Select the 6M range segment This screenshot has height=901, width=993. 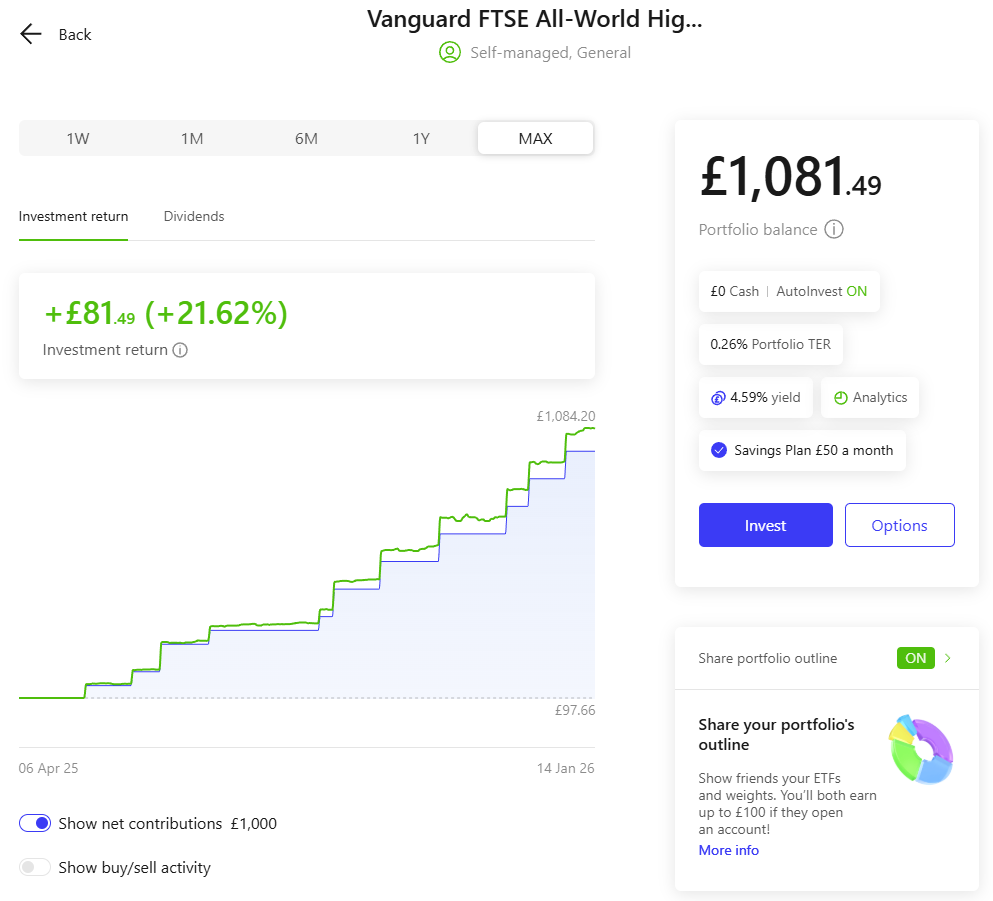tap(307, 138)
